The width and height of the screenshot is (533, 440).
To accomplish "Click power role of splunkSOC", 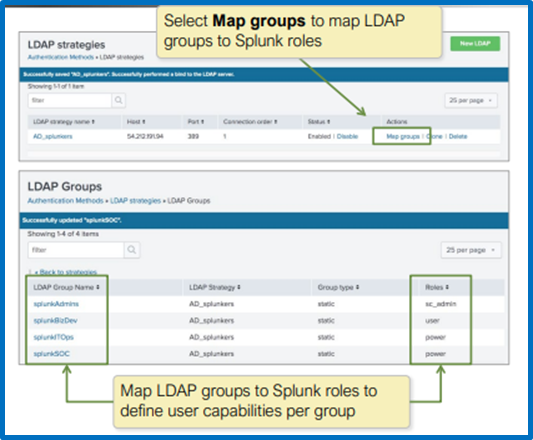I will pyautogui.click(x=435, y=354).
